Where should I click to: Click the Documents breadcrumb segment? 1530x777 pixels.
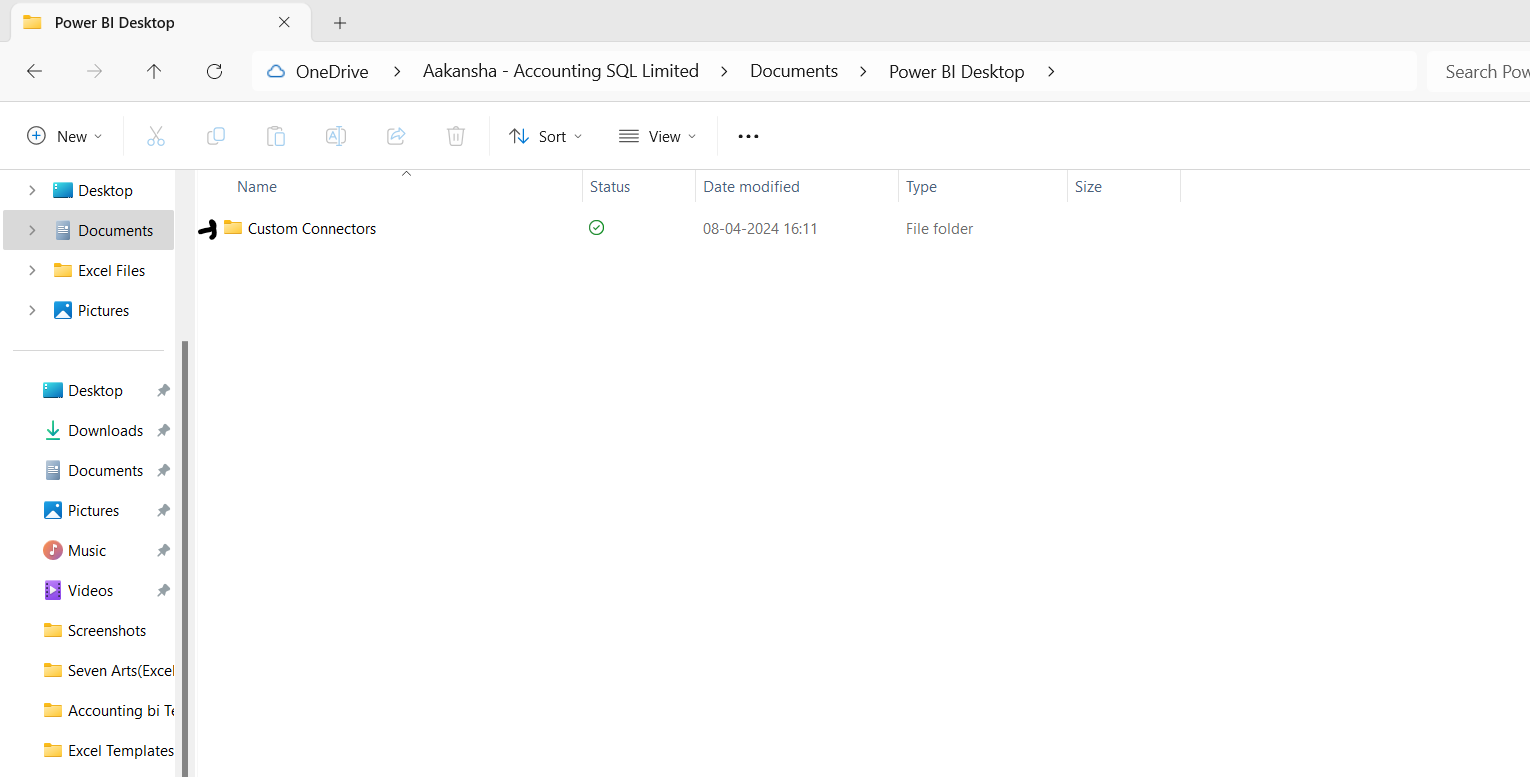pyautogui.click(x=794, y=71)
